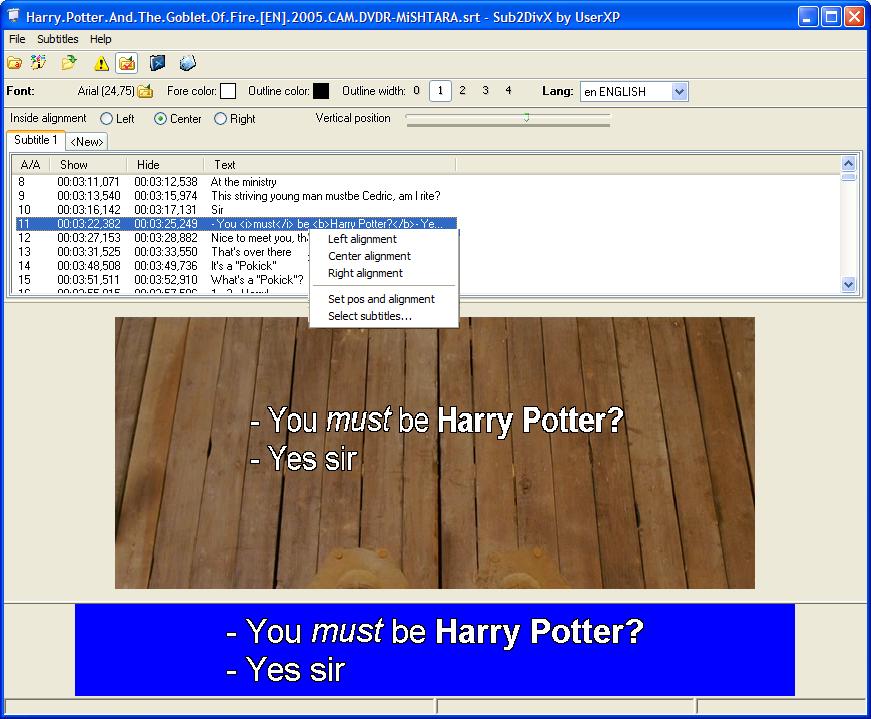Click the blue film preview icon

(157, 63)
